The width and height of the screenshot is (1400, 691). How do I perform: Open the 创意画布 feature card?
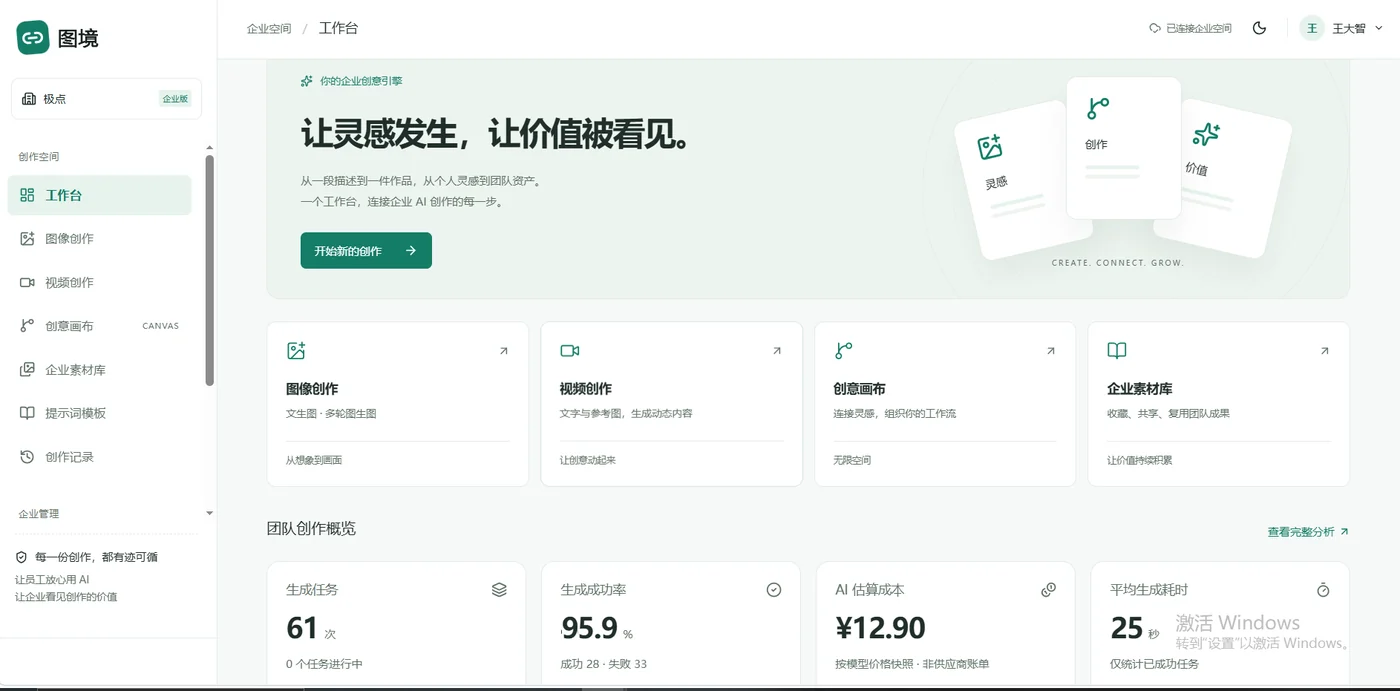pos(945,404)
